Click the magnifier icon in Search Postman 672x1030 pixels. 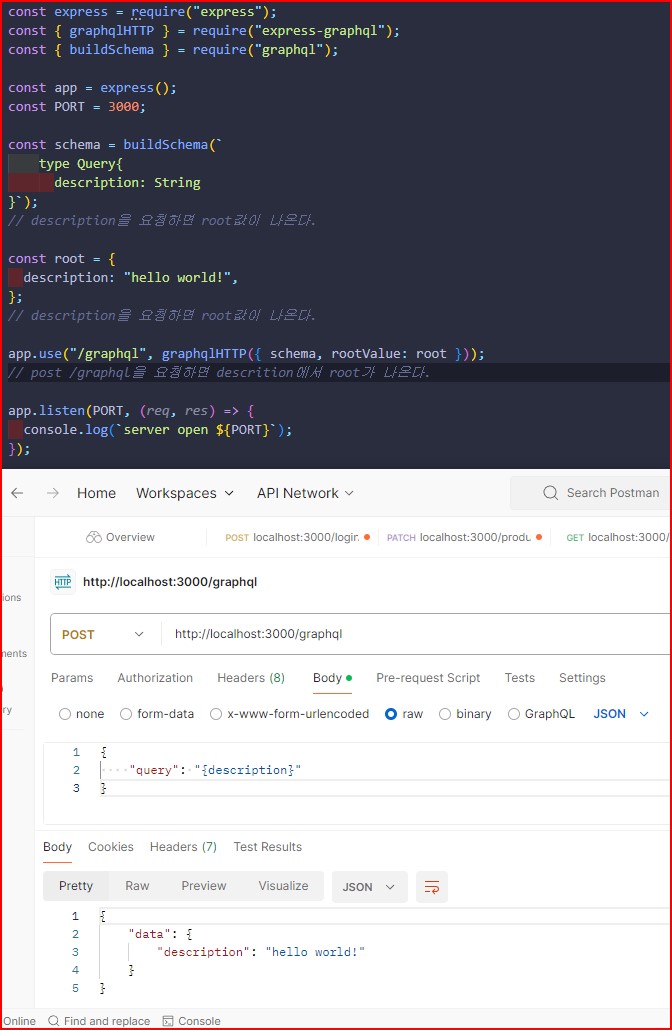point(550,493)
